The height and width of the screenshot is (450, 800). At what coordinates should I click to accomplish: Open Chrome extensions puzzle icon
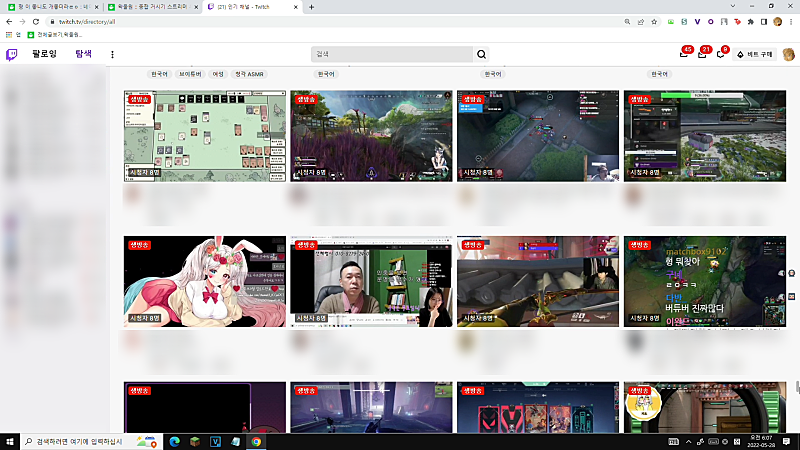751,22
